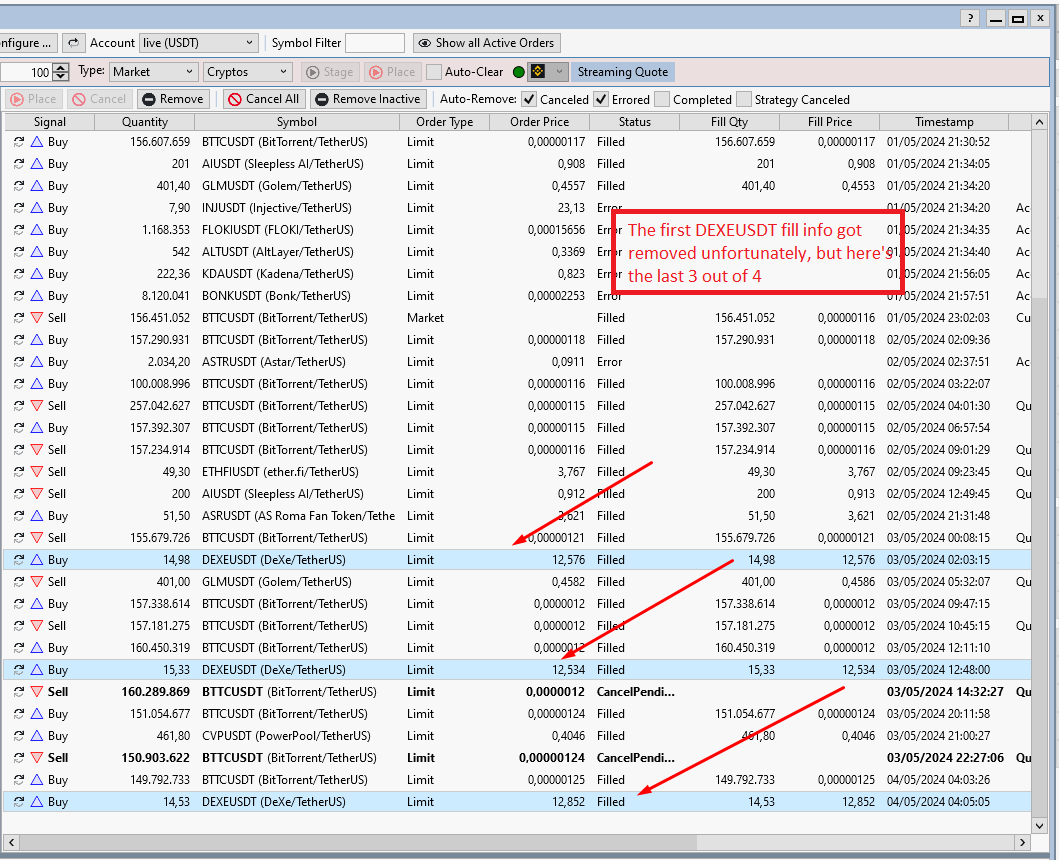This screenshot has width=1059, height=860.
Task: Click the horizontal scrollbar right arrow
Action: (x=1023, y=842)
